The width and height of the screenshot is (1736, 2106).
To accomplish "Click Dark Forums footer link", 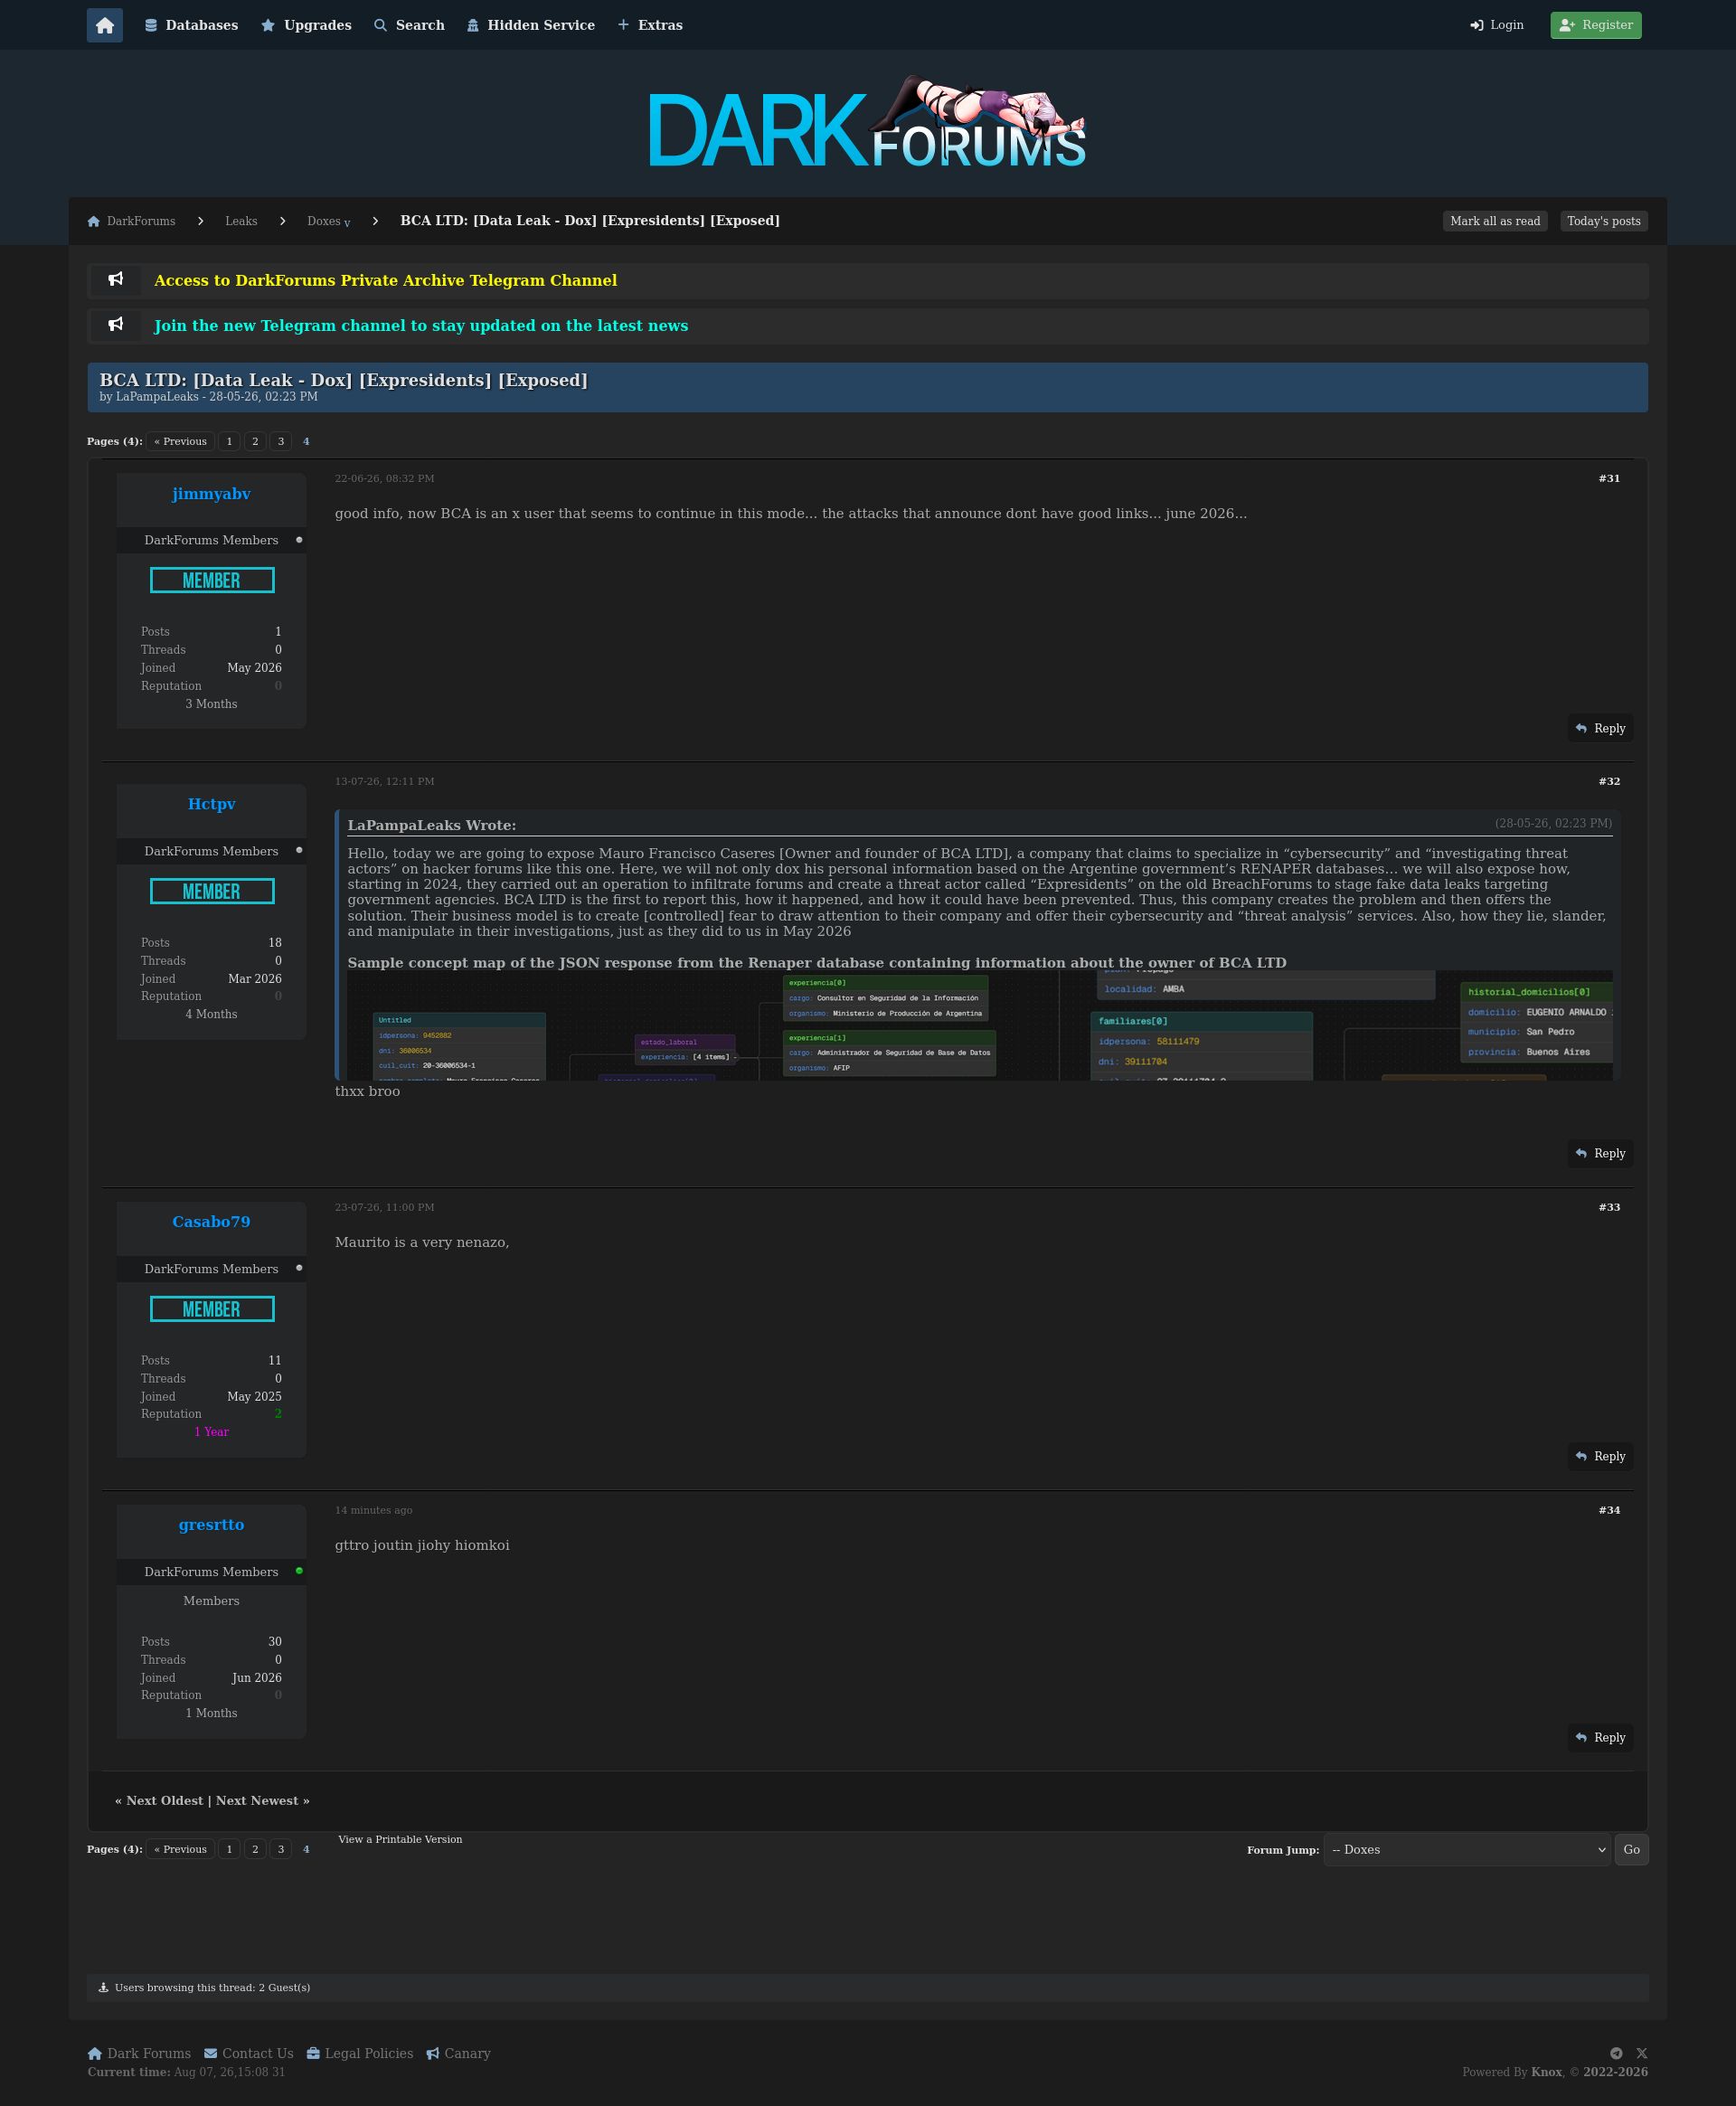I will click(x=139, y=2053).
